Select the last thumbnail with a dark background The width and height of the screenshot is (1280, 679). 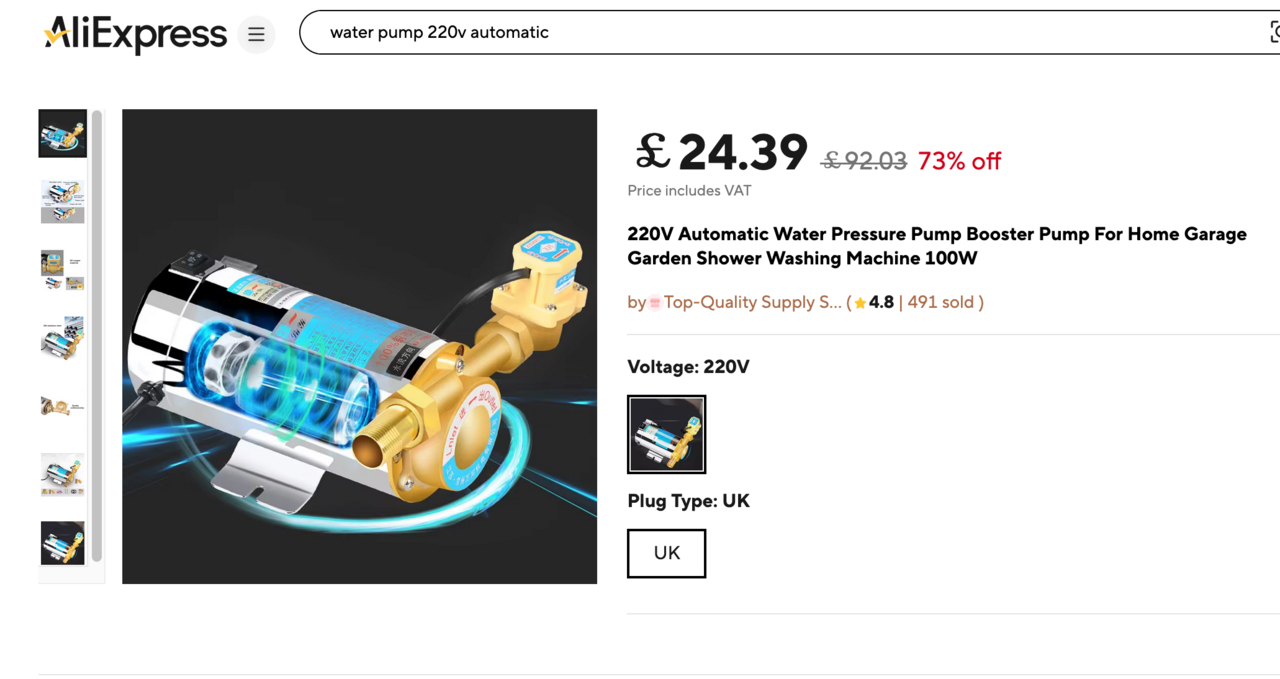pyautogui.click(x=63, y=542)
